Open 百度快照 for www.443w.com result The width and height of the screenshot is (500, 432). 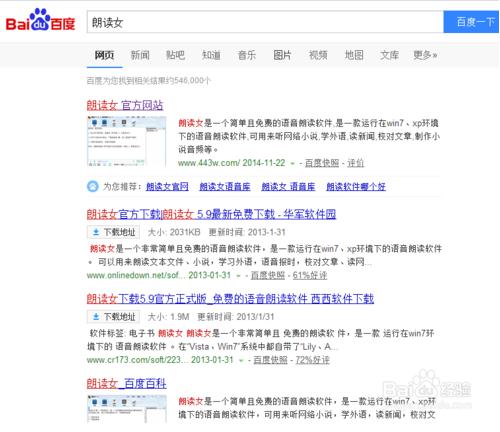point(322,163)
